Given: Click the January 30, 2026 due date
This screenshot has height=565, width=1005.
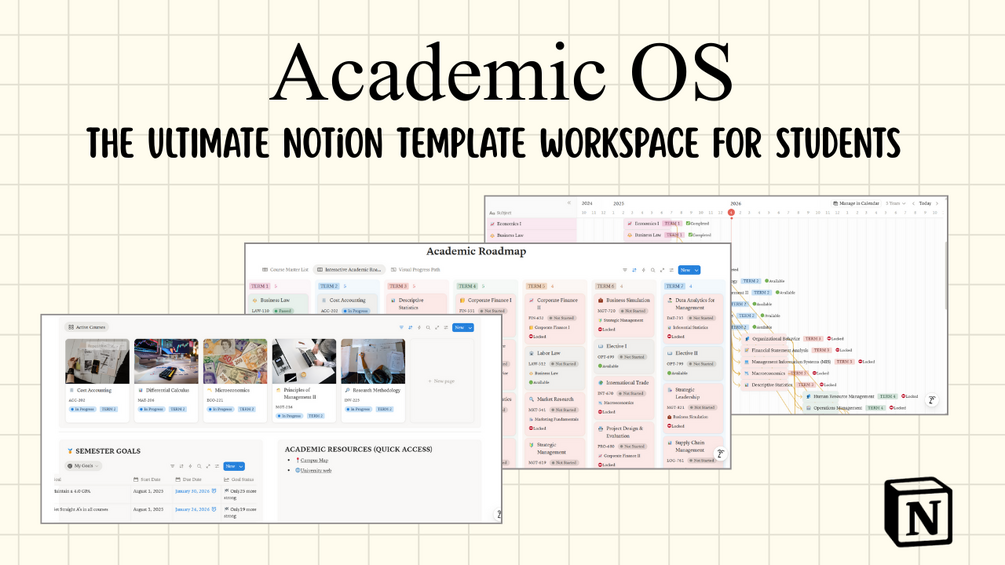Looking at the screenshot, I should click(x=192, y=491).
